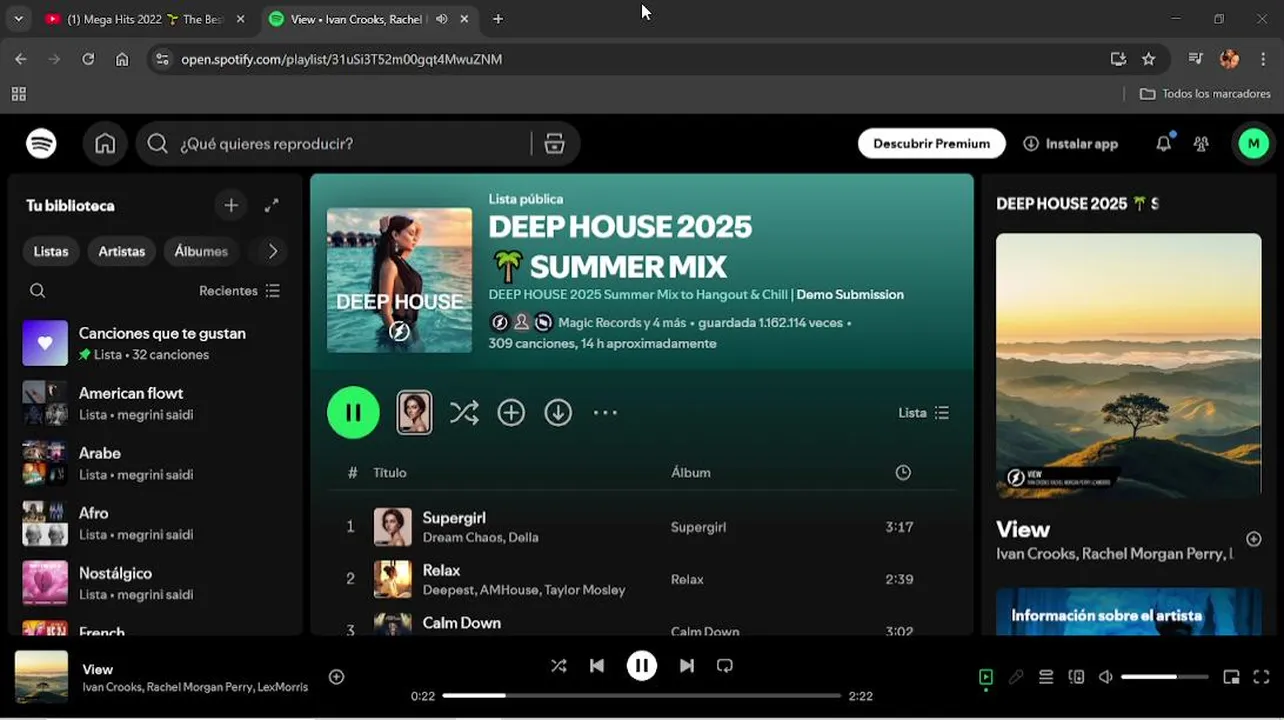1284x720 pixels.
Task: Toggle repeat in player bar
Action: coord(725,666)
